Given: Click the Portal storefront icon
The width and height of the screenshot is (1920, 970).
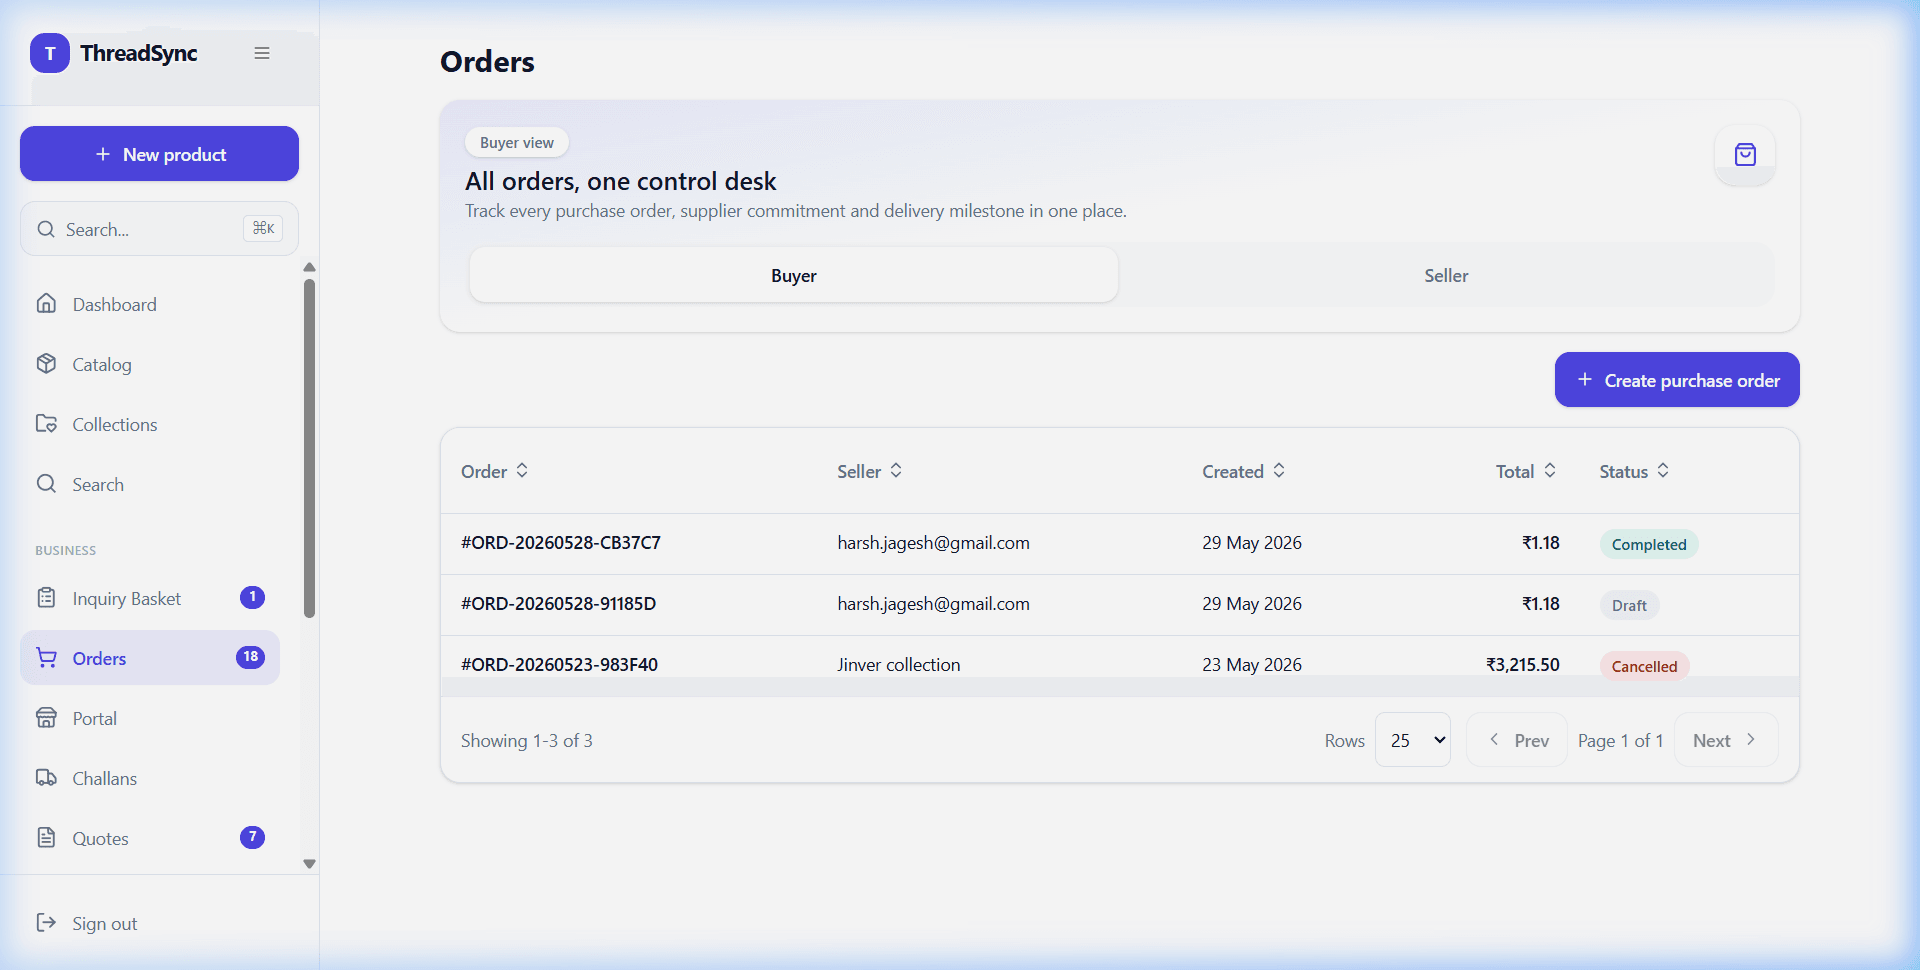Looking at the screenshot, I should pyautogui.click(x=46, y=717).
